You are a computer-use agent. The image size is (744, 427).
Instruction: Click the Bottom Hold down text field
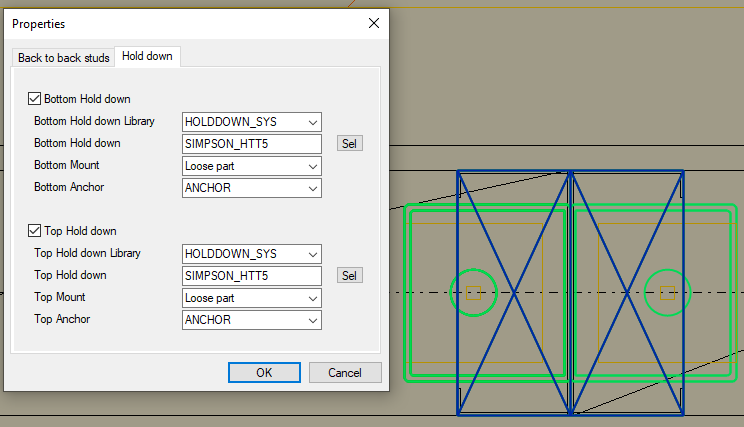[251, 144]
